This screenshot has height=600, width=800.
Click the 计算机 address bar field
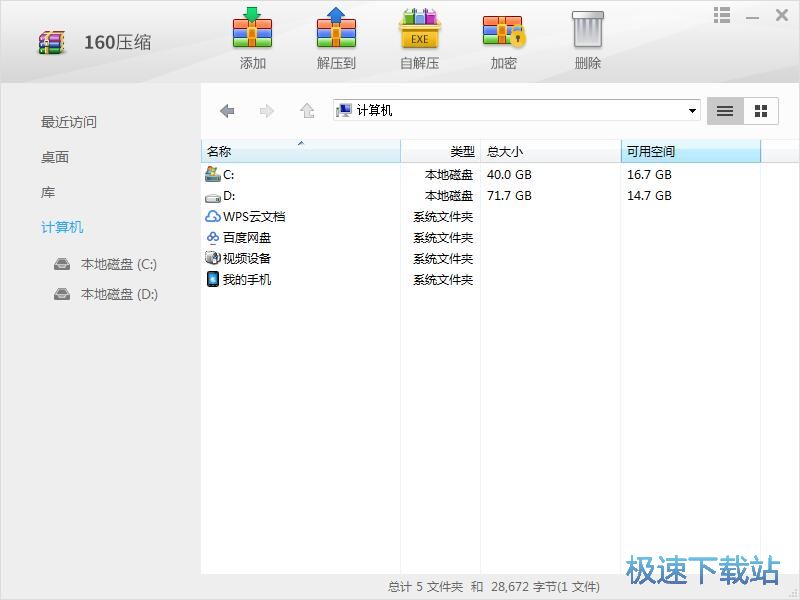(516, 110)
